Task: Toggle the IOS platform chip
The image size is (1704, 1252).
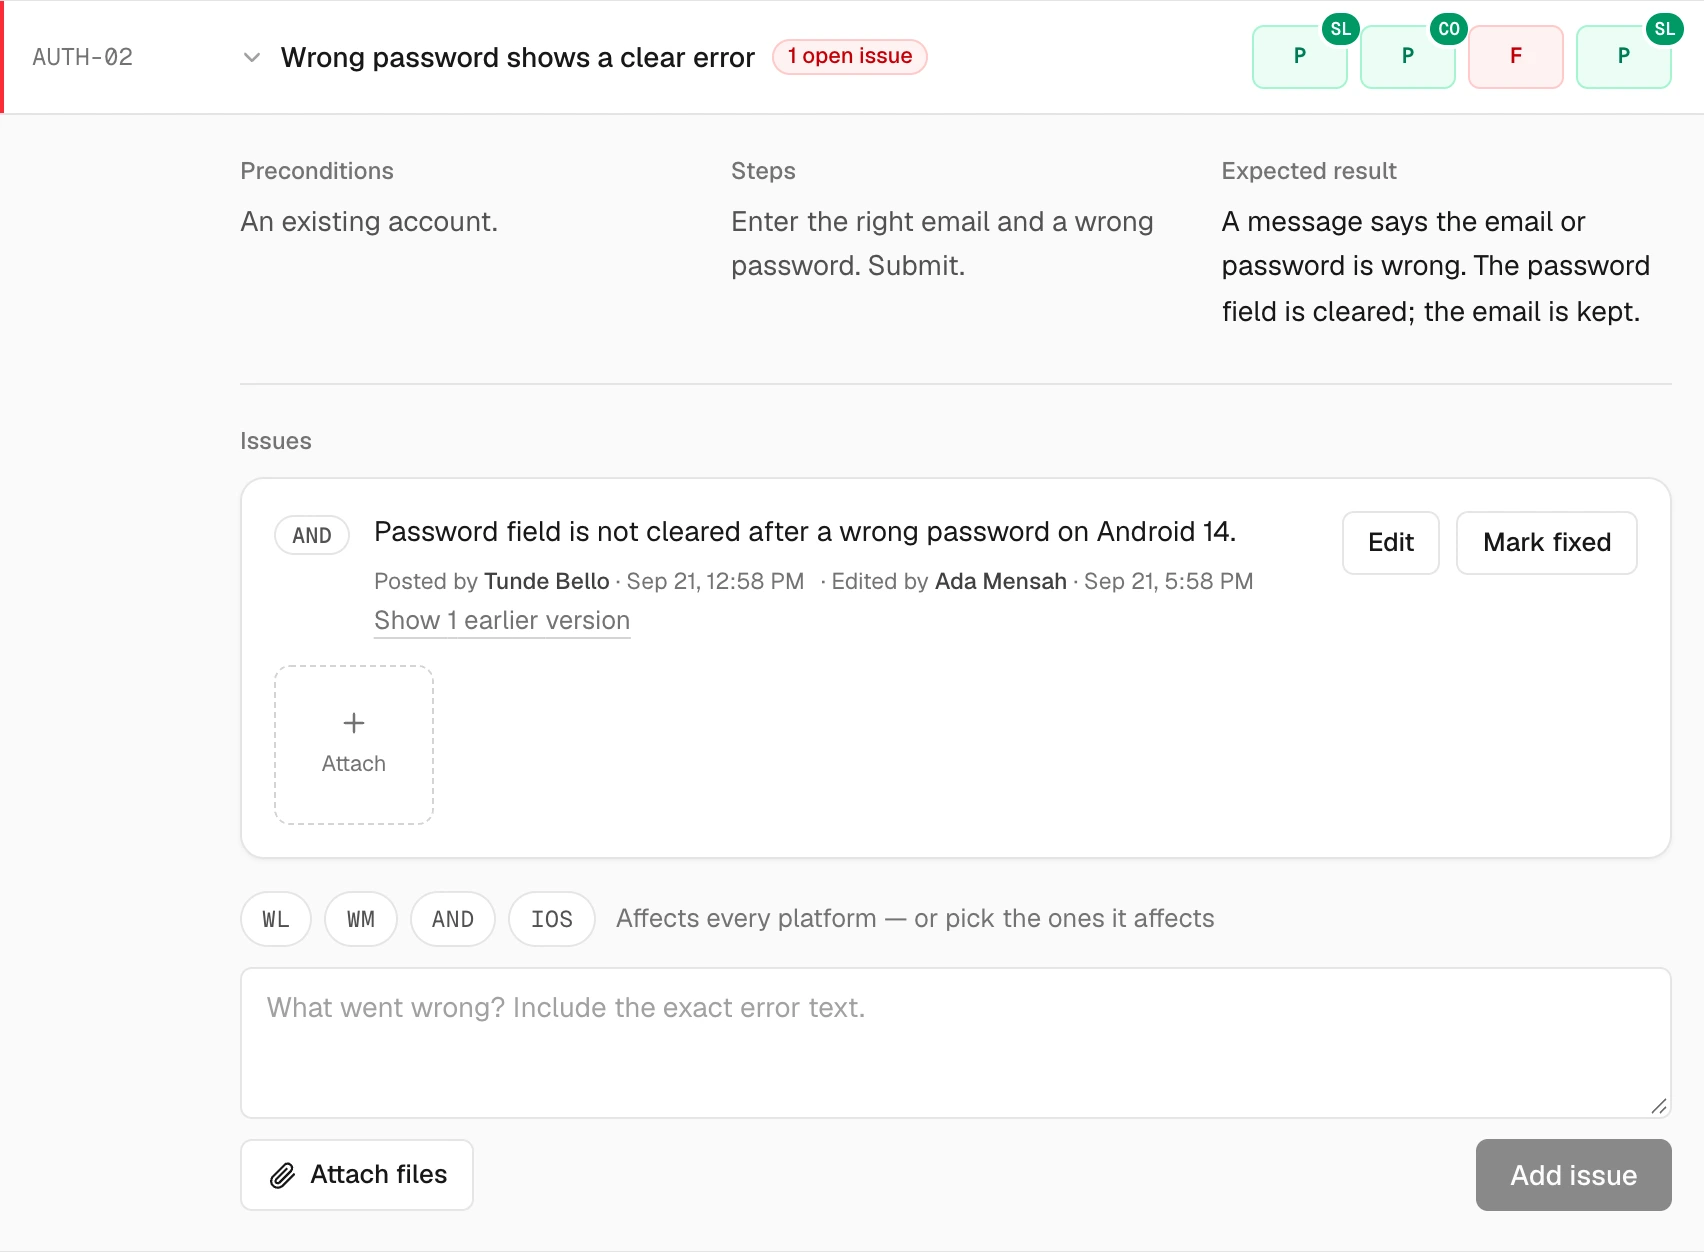Action: [x=552, y=919]
